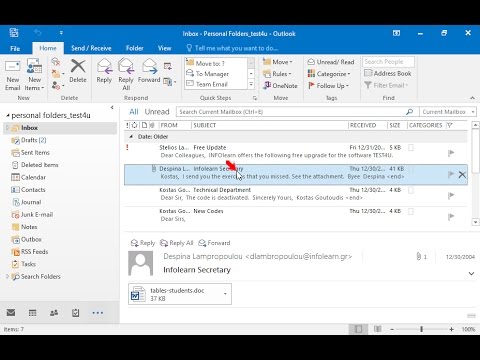Open the Rules dropdown
Viewport: 480px width, 360px height.
coord(277,74)
